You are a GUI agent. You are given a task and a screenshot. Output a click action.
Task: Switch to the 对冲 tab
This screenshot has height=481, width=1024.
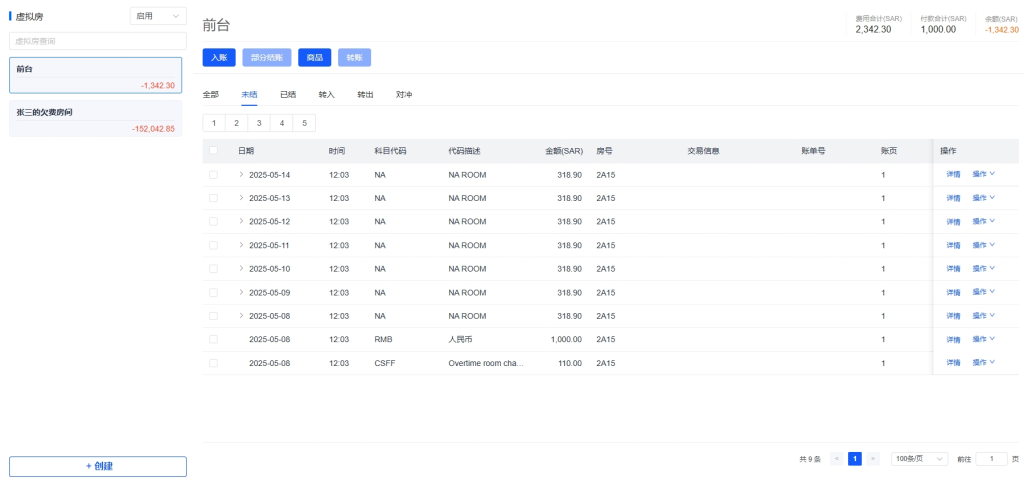point(404,95)
